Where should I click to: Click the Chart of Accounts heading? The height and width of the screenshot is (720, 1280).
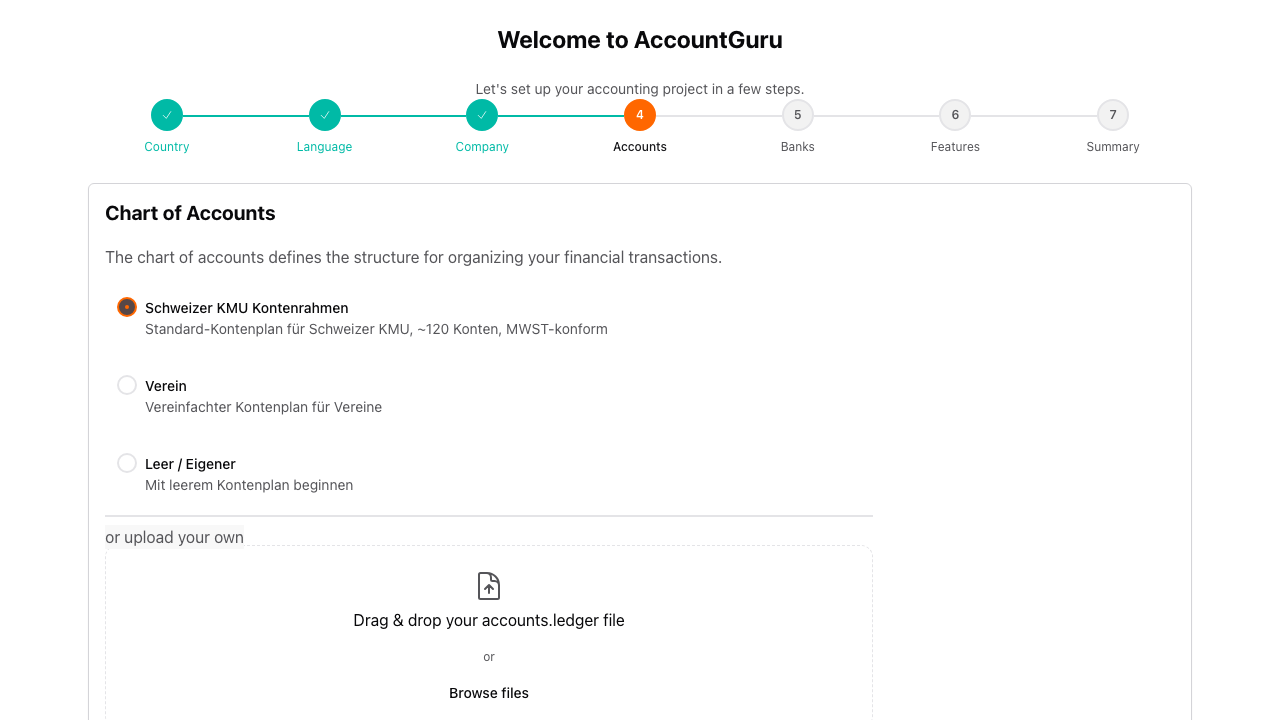(x=190, y=213)
